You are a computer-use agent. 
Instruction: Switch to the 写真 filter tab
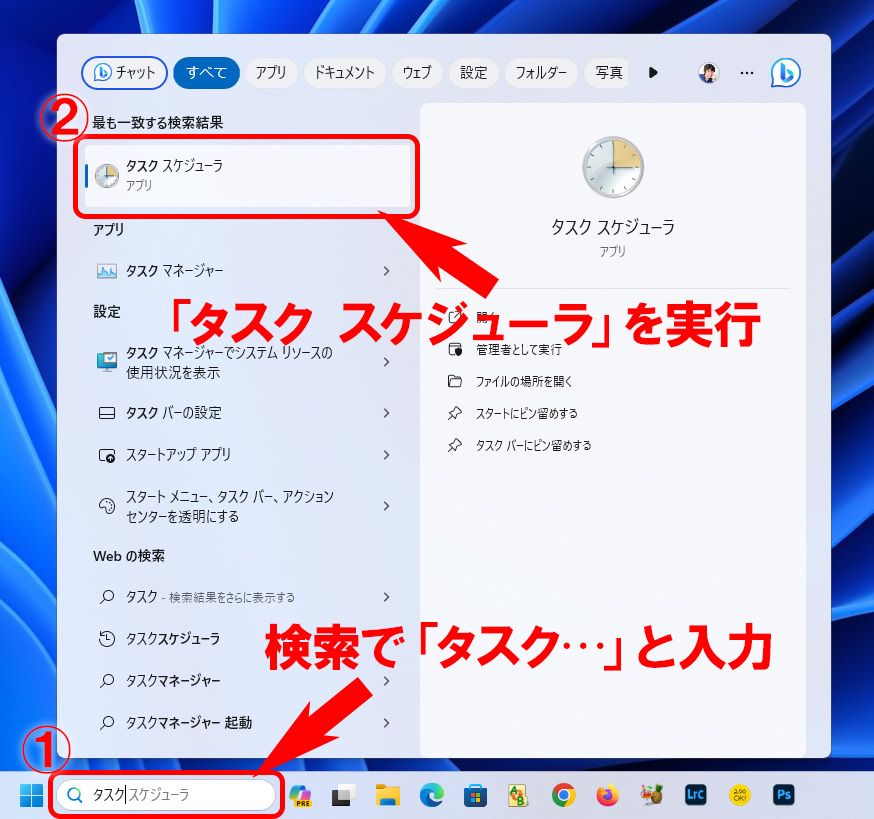tap(606, 72)
